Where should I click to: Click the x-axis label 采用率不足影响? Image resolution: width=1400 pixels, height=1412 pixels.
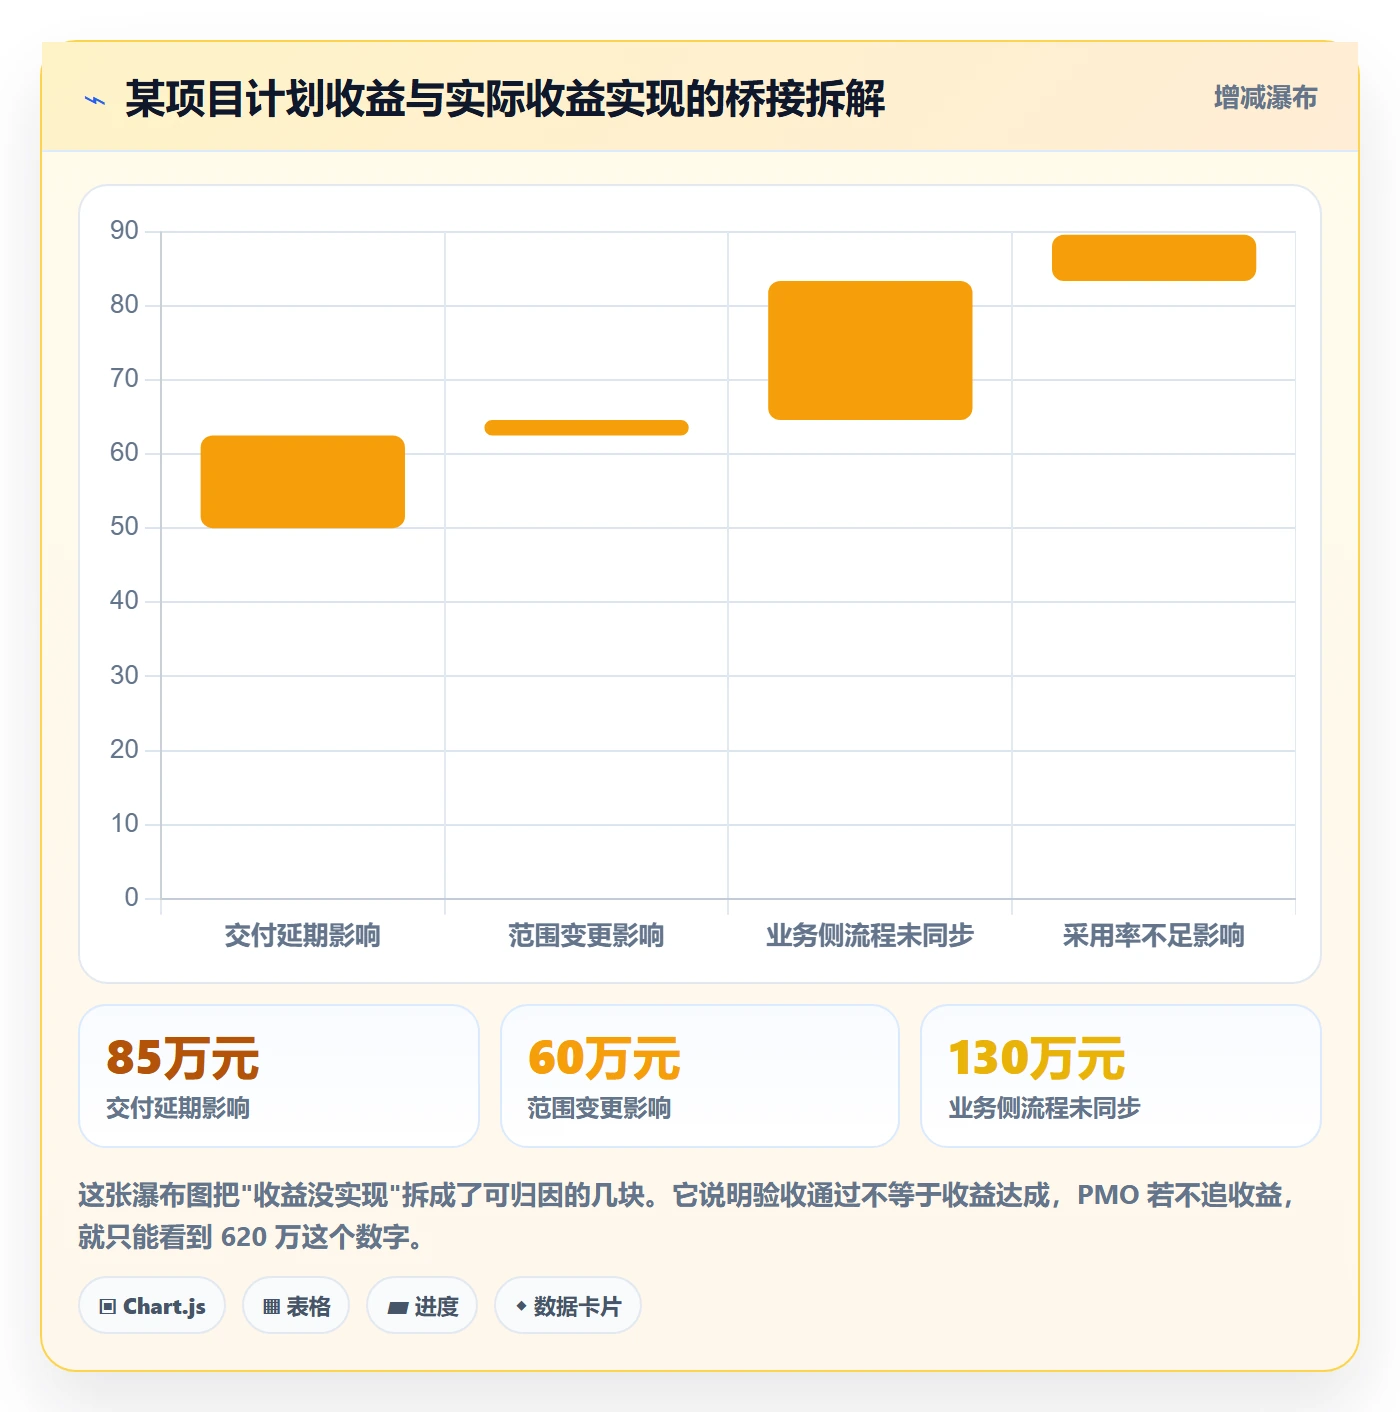pos(1154,936)
